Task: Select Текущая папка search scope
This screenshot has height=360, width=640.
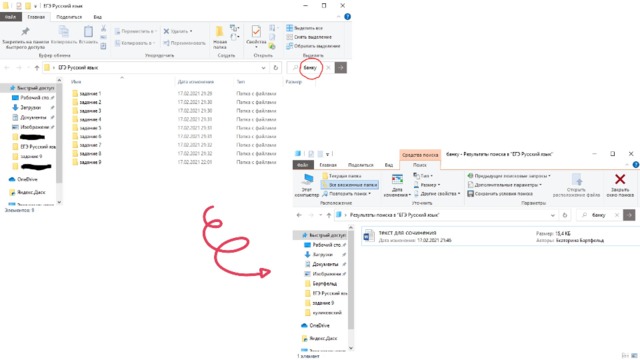Action: [x=342, y=176]
